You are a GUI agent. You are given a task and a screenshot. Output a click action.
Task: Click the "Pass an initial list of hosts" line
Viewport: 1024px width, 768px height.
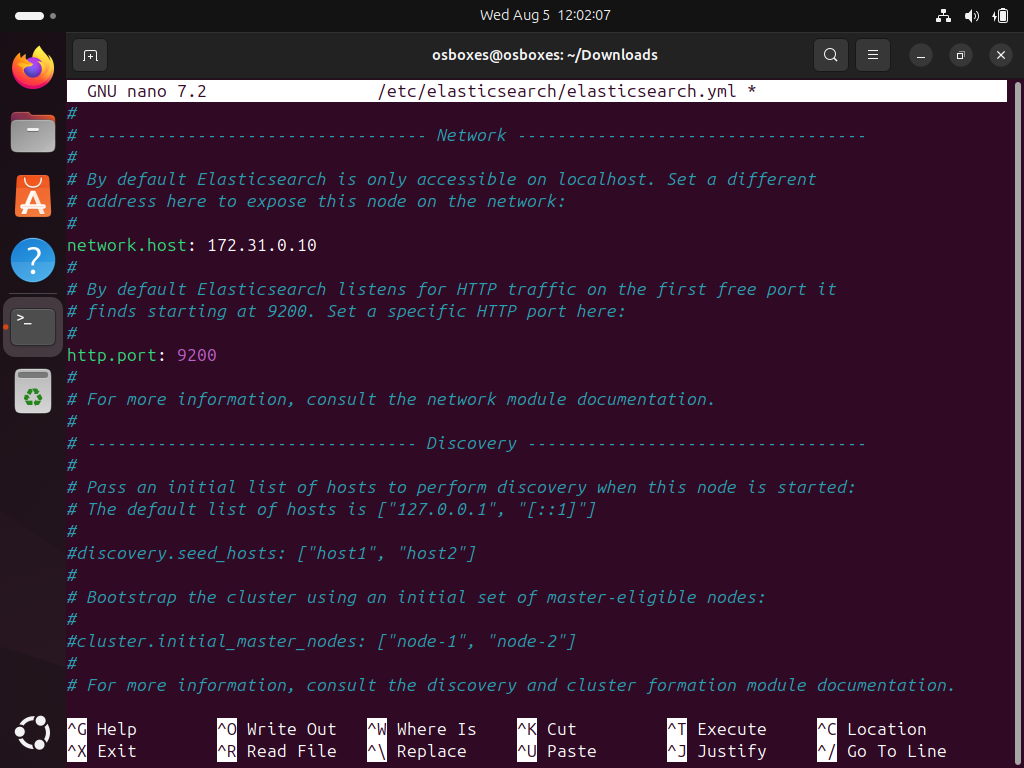(x=461, y=487)
